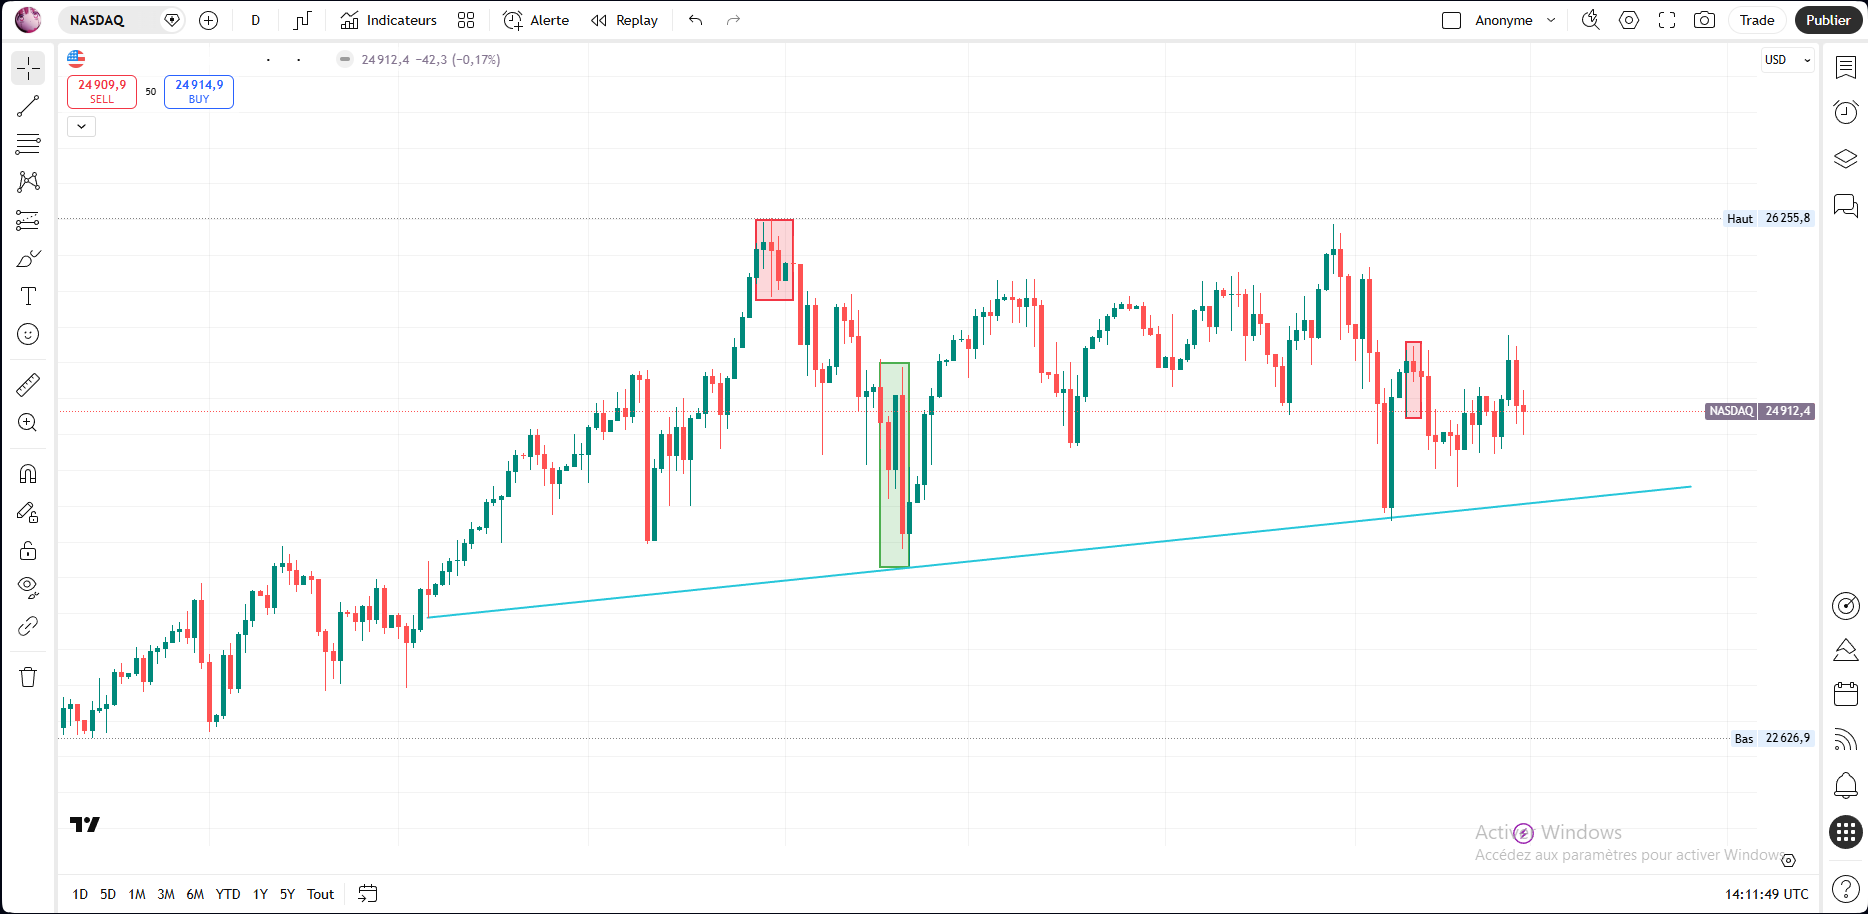
Task: Check the box next to Anonyme
Action: 1452,20
